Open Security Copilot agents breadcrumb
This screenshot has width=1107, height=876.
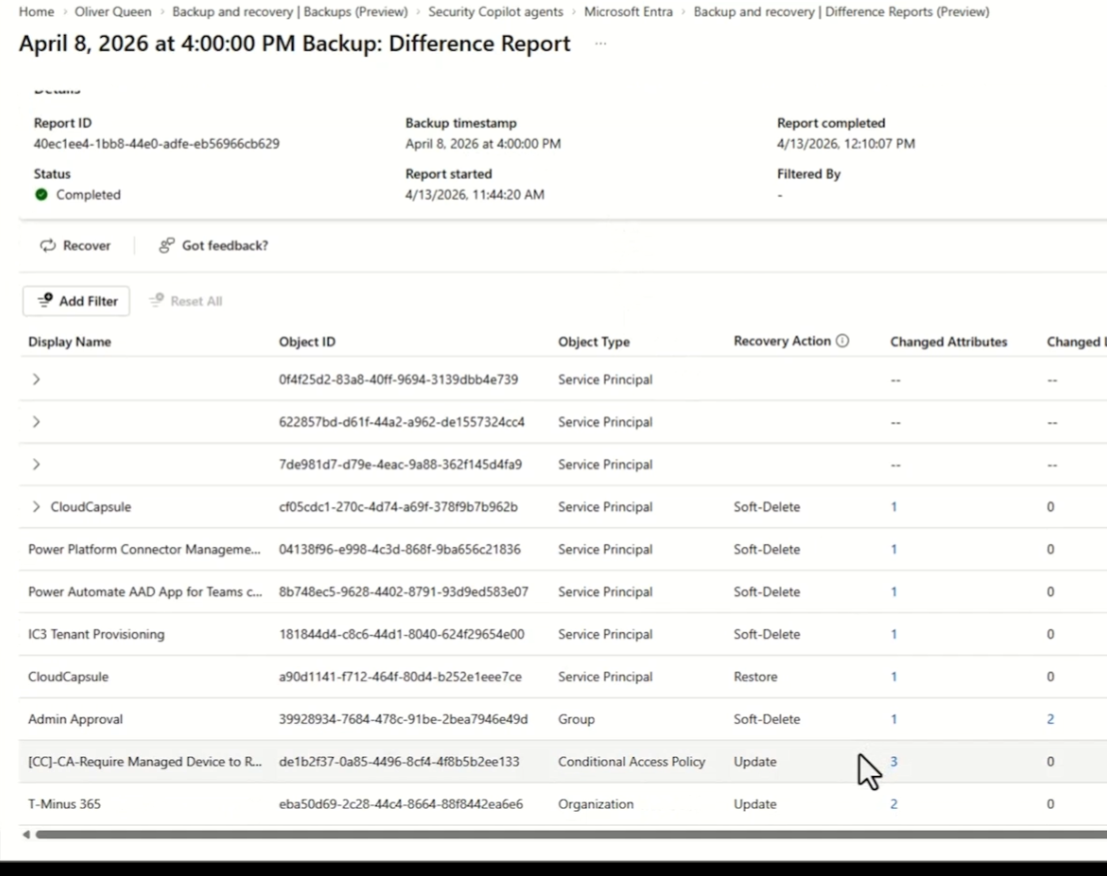pos(495,12)
